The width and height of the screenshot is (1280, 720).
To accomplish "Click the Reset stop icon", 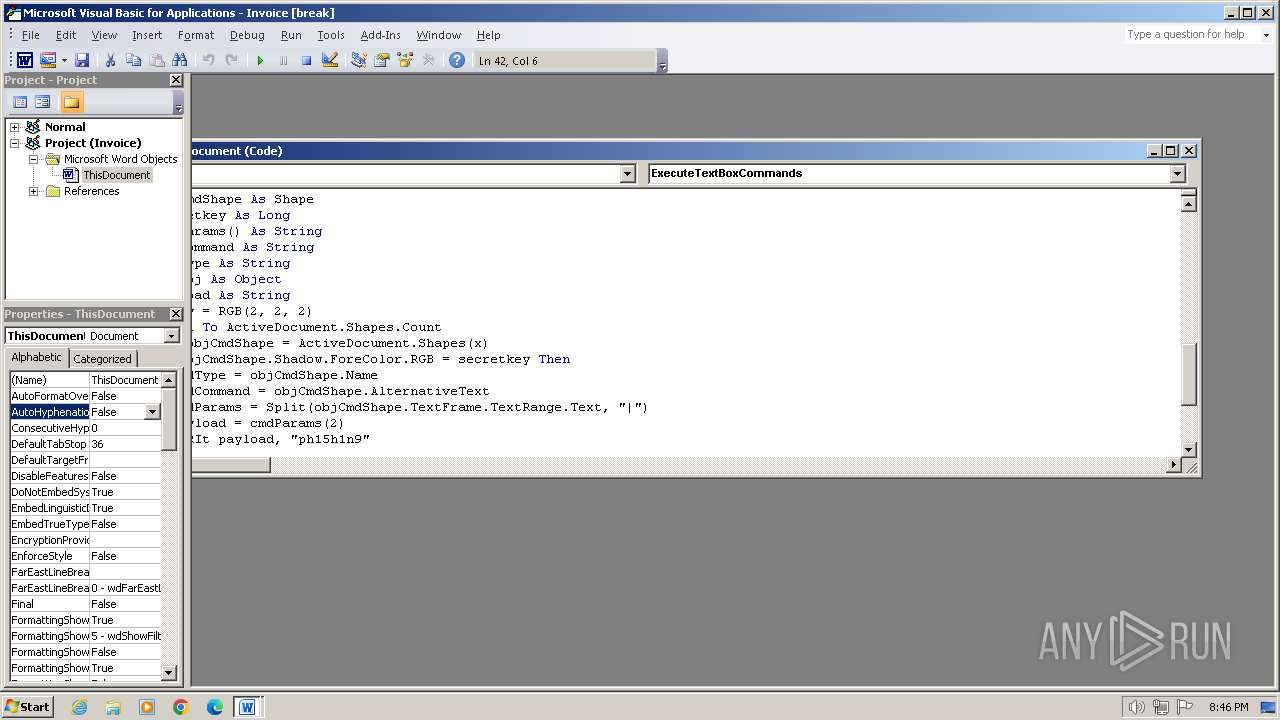I will [x=306, y=60].
